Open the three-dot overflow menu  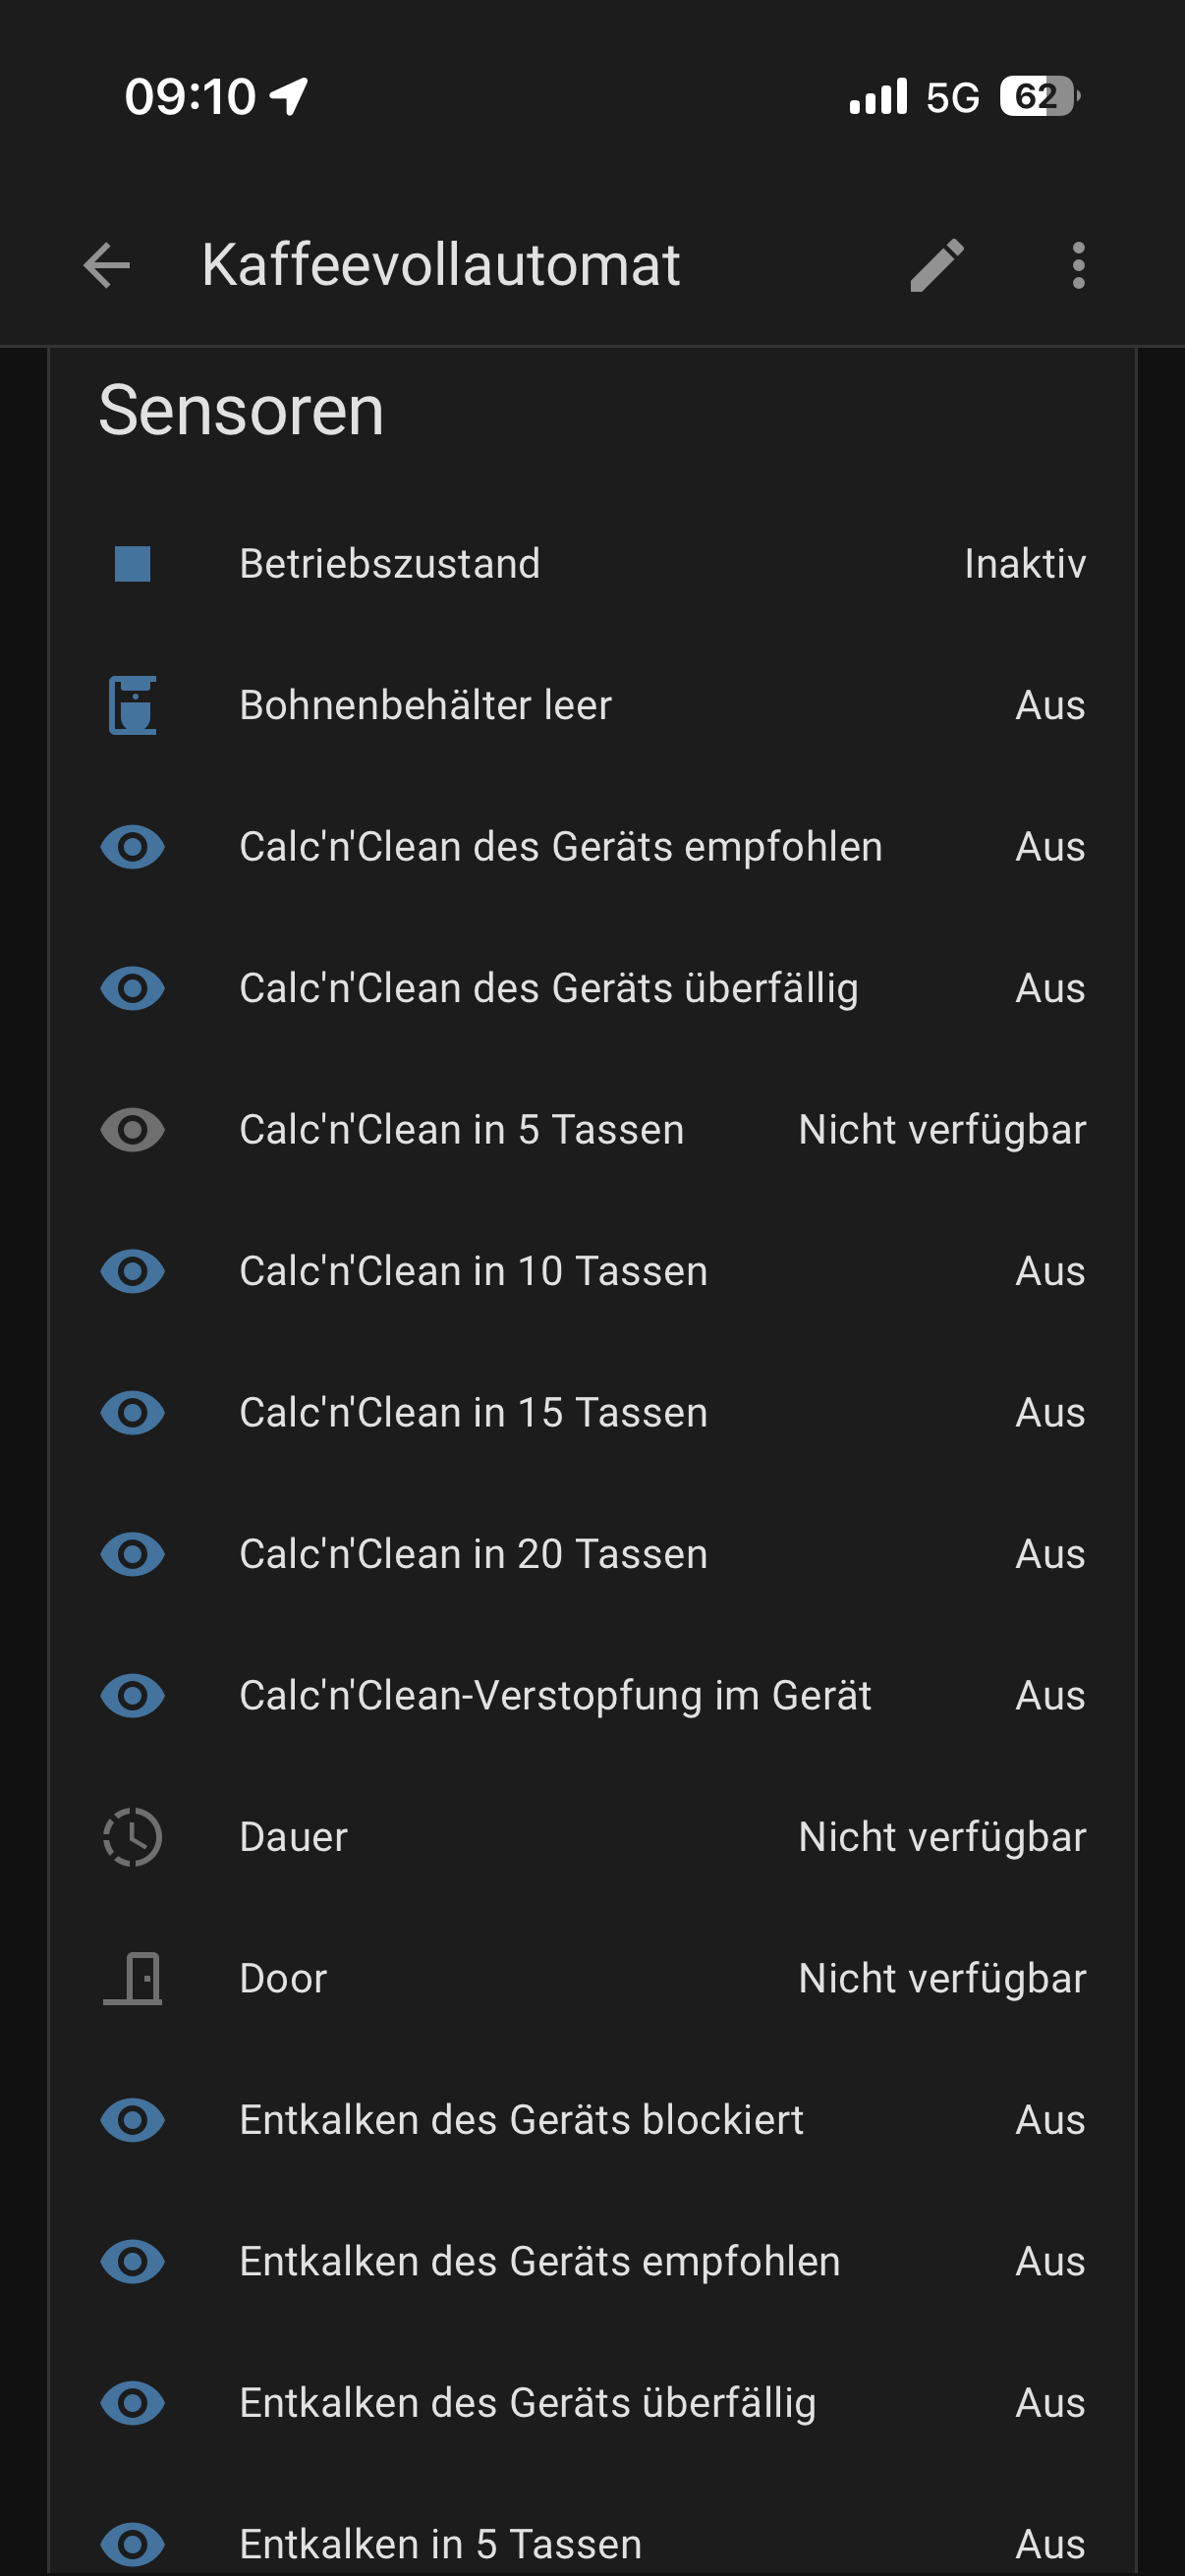(1078, 265)
